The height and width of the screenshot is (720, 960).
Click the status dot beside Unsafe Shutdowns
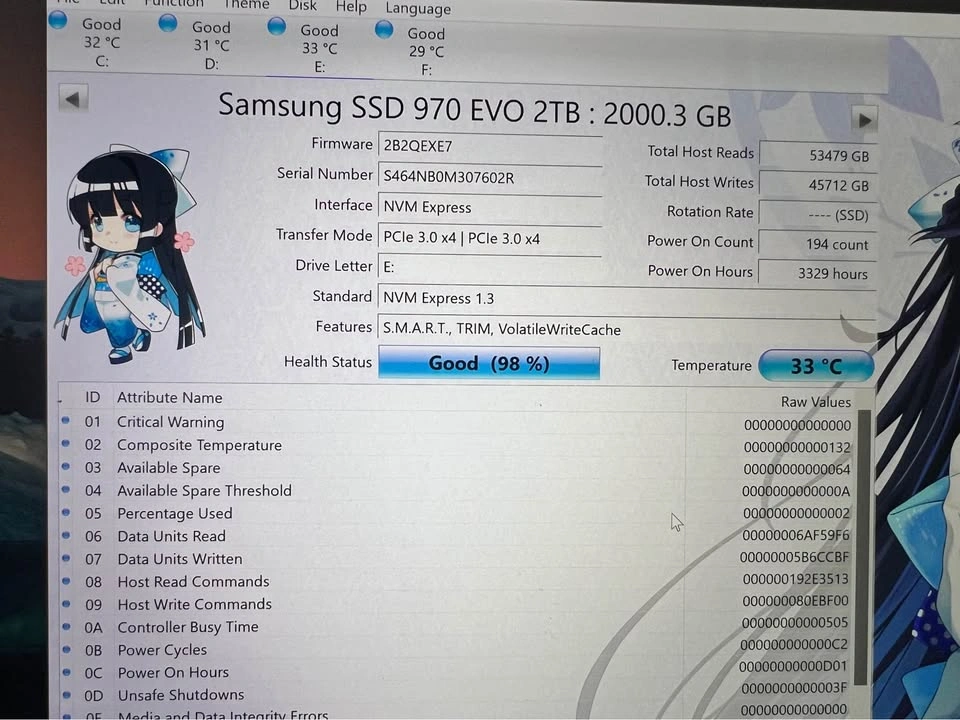tap(67, 695)
